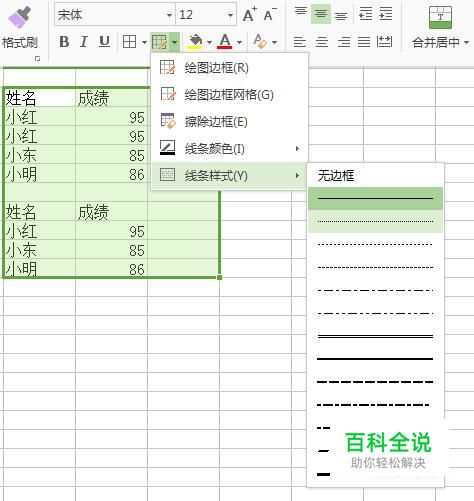Apply the cell borders icon
This screenshot has height=501, width=474.
coord(129,42)
